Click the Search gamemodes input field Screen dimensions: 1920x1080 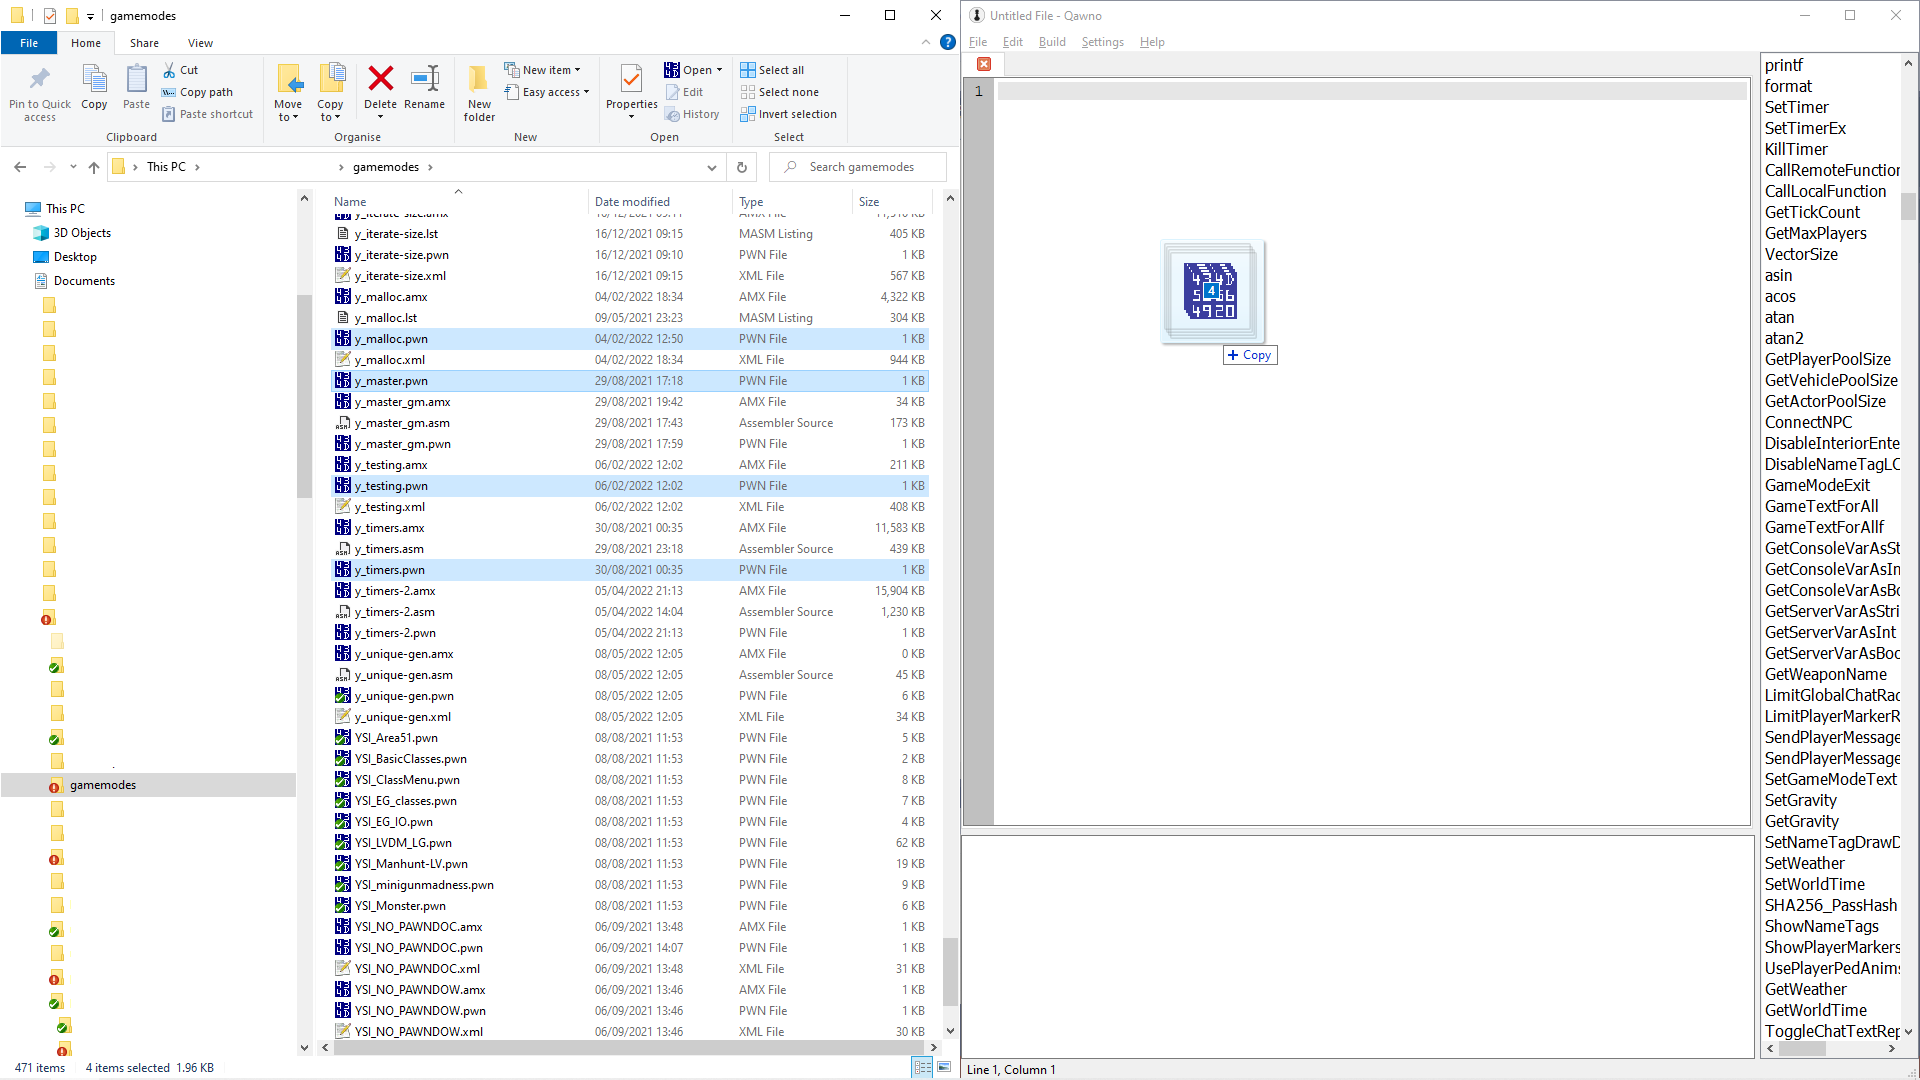[x=860, y=167]
